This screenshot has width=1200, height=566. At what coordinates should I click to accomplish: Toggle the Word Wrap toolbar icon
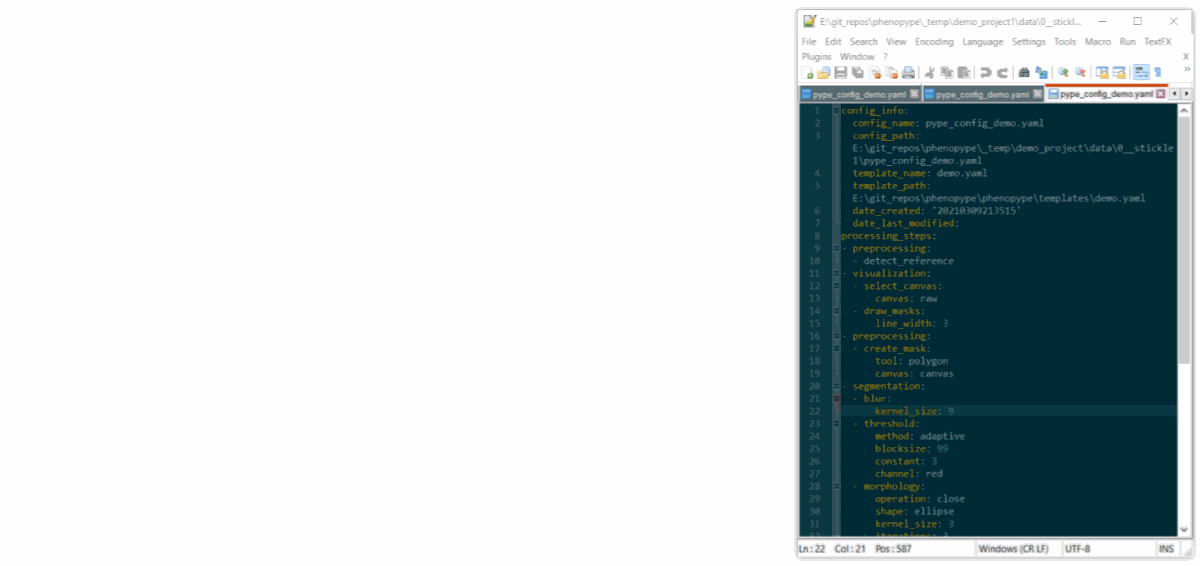1141,73
